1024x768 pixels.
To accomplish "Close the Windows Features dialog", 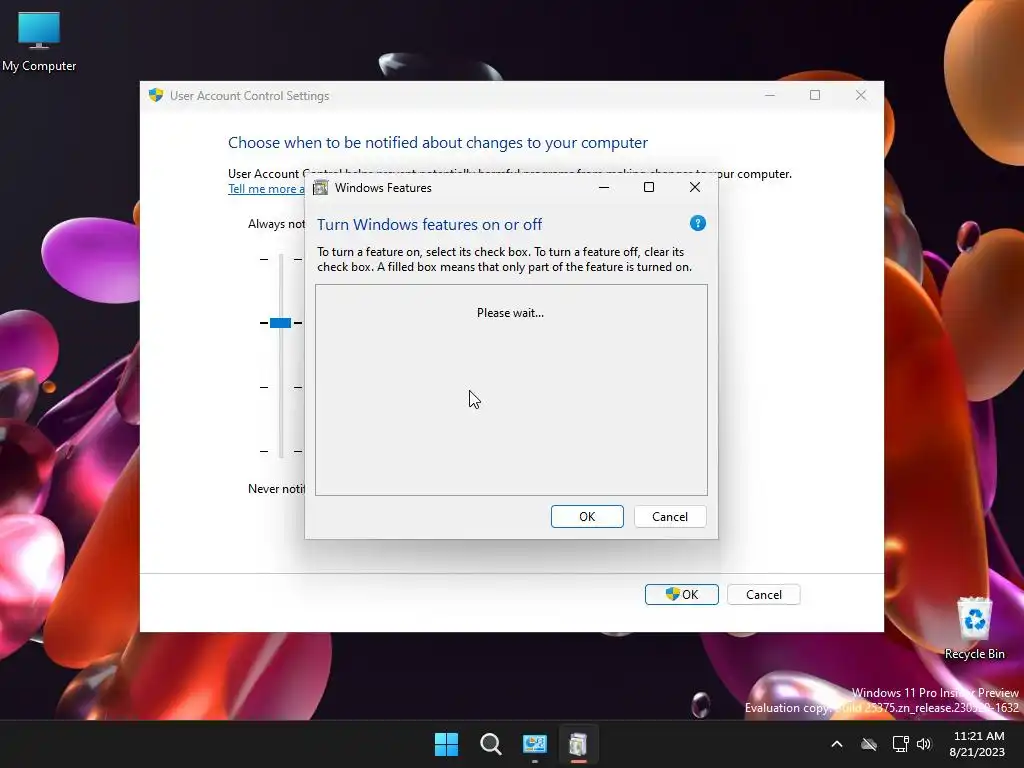I will tap(695, 187).
